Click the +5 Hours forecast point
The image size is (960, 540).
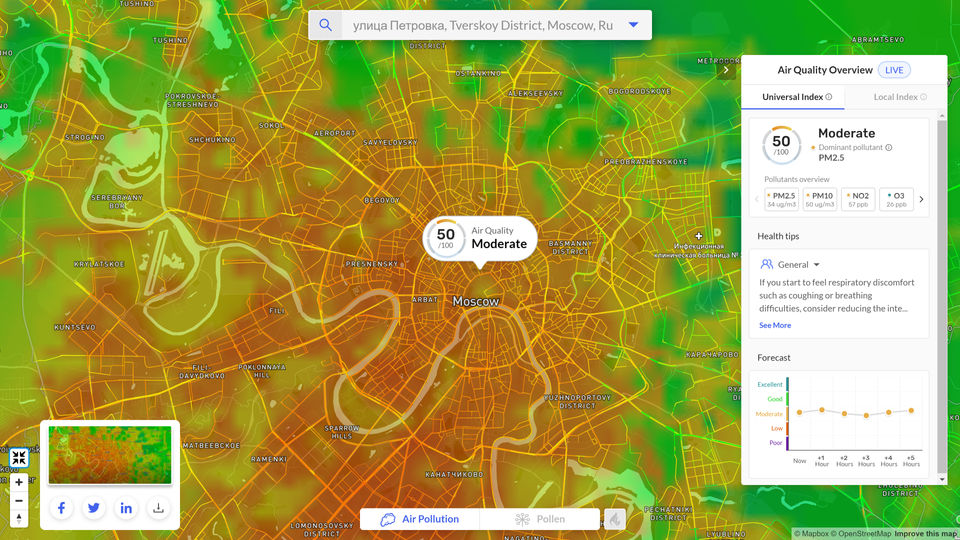click(x=911, y=411)
